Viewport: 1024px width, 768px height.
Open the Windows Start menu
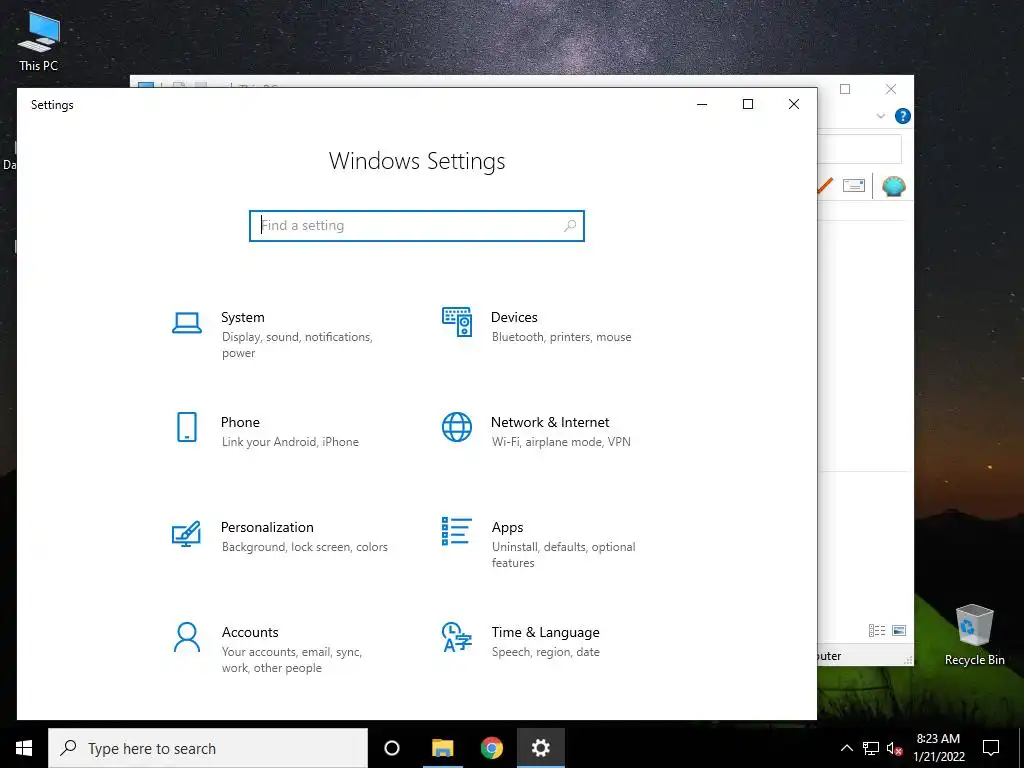[24, 748]
